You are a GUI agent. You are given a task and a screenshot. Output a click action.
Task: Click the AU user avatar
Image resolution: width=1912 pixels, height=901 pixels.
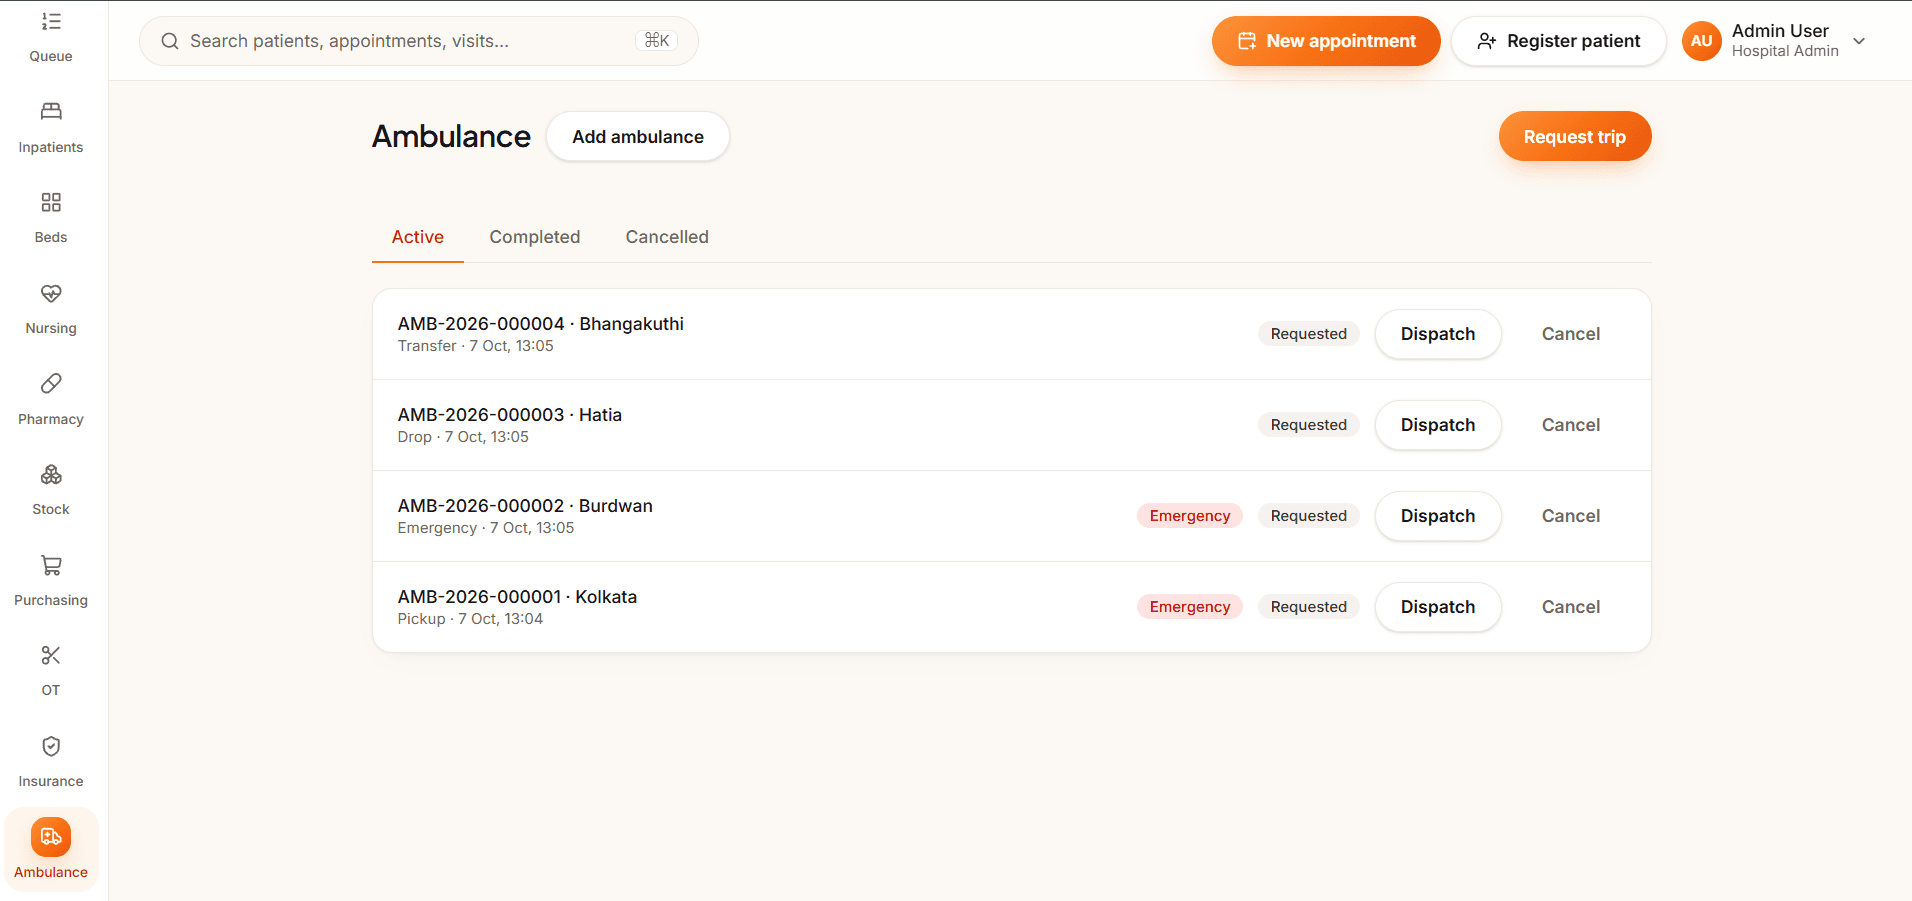click(x=1701, y=41)
